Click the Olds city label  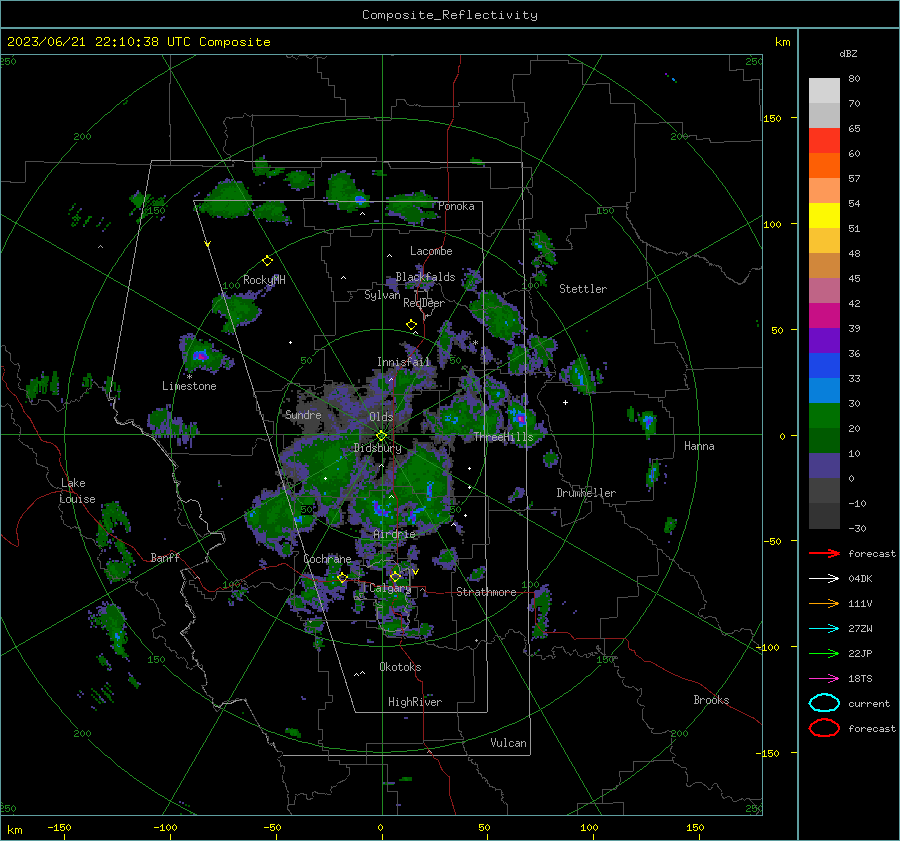pyautogui.click(x=381, y=417)
